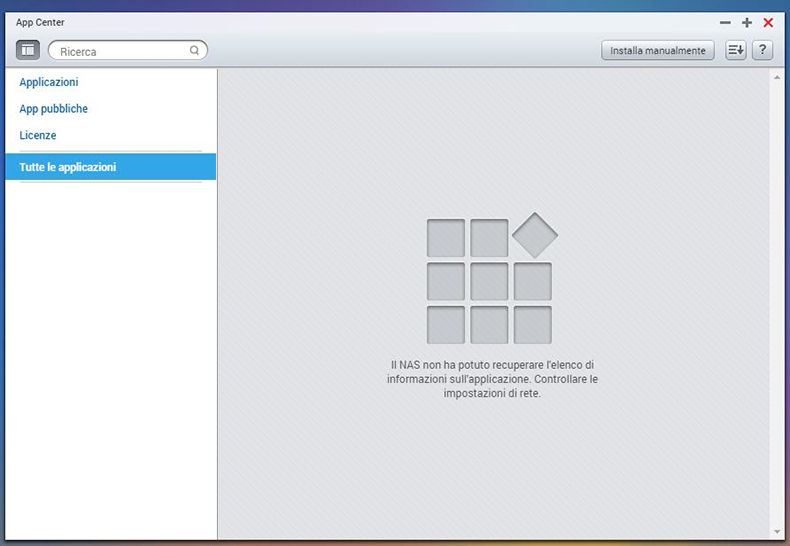Go to the Licenze section
The width and height of the screenshot is (790, 546).
pyautogui.click(x=38, y=135)
